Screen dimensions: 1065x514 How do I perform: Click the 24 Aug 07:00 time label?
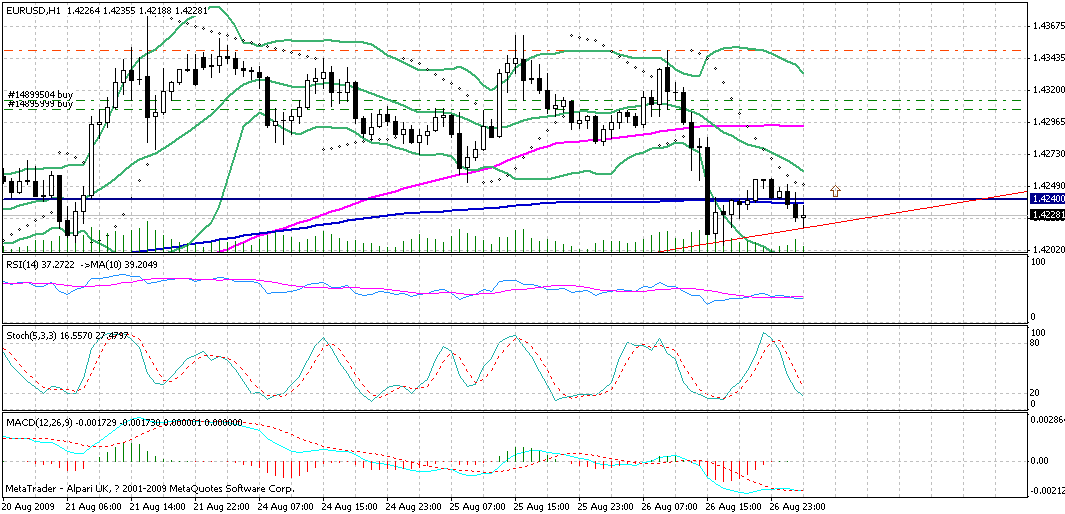pyautogui.click(x=285, y=507)
